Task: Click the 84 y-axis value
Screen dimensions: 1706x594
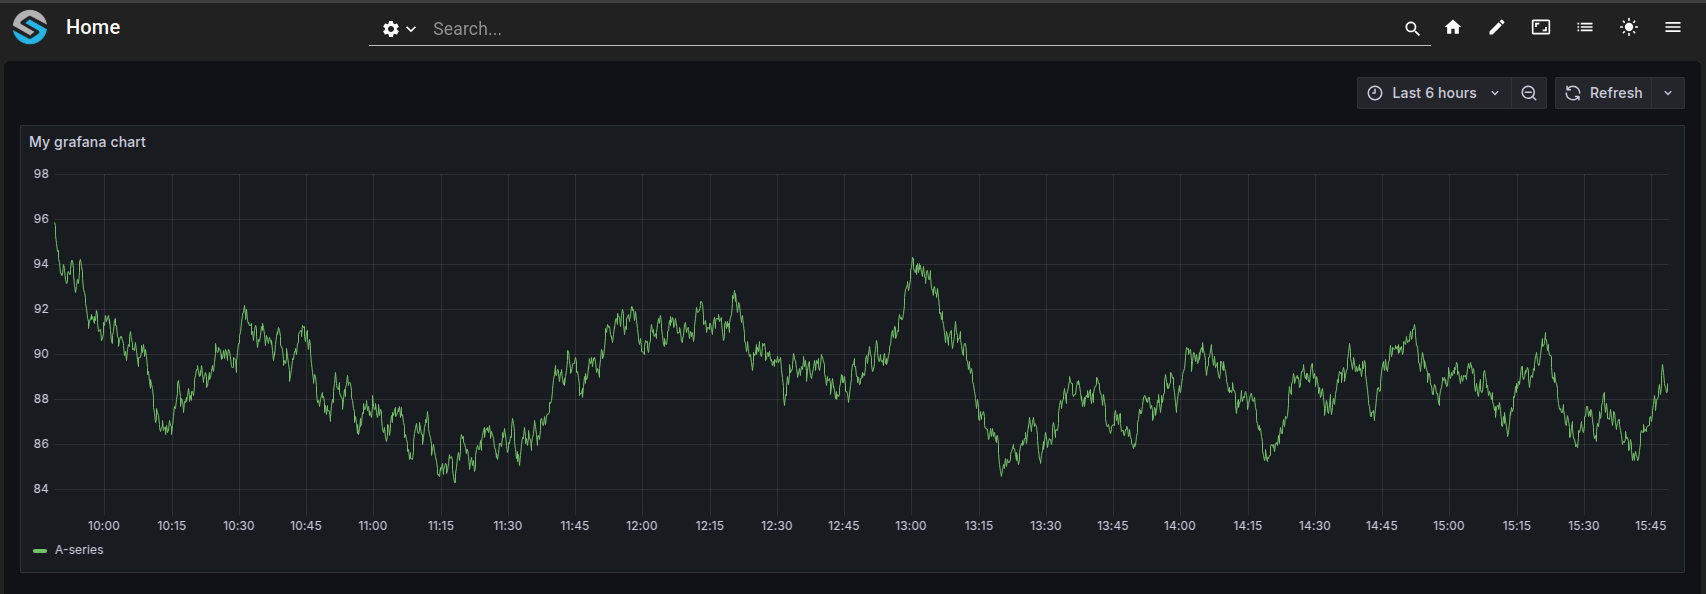Action: point(41,489)
